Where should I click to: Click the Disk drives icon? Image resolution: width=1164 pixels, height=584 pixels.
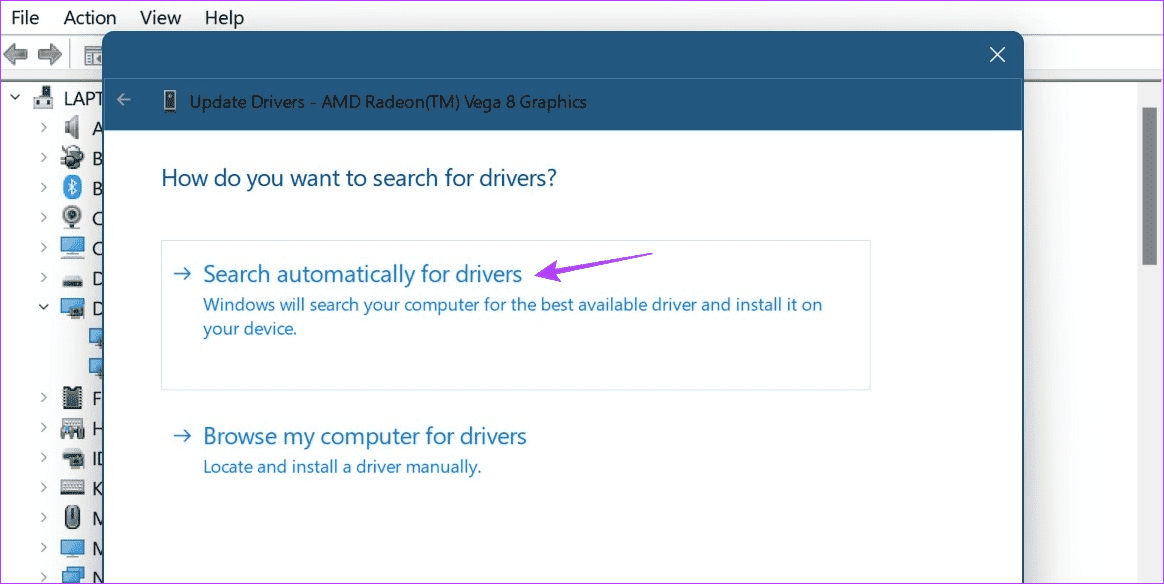(72, 280)
